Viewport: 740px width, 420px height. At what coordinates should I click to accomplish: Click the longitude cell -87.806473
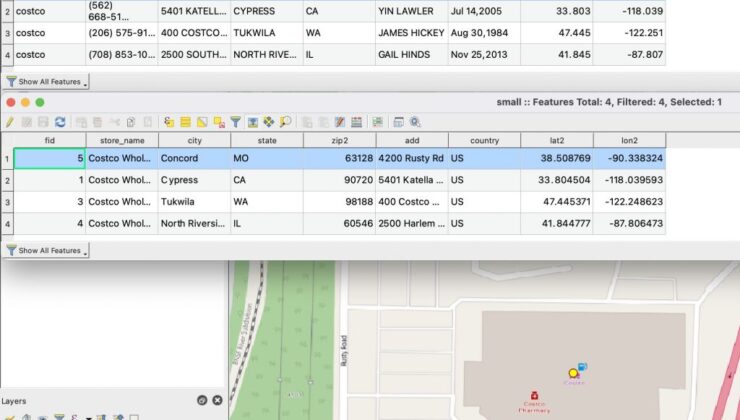(630, 223)
